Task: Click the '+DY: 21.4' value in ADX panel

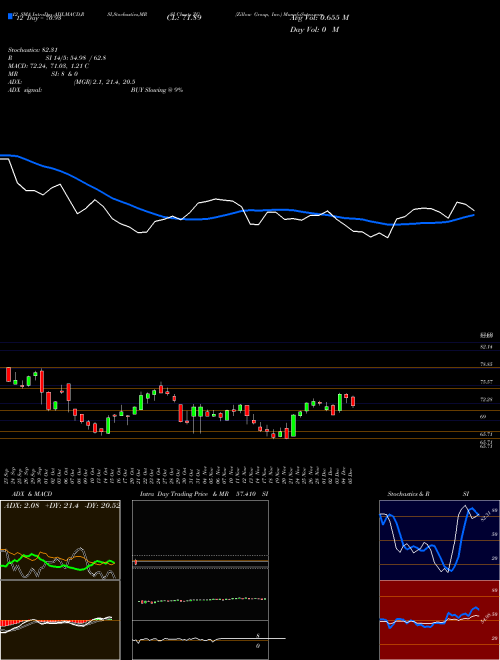Action: [x=61, y=506]
